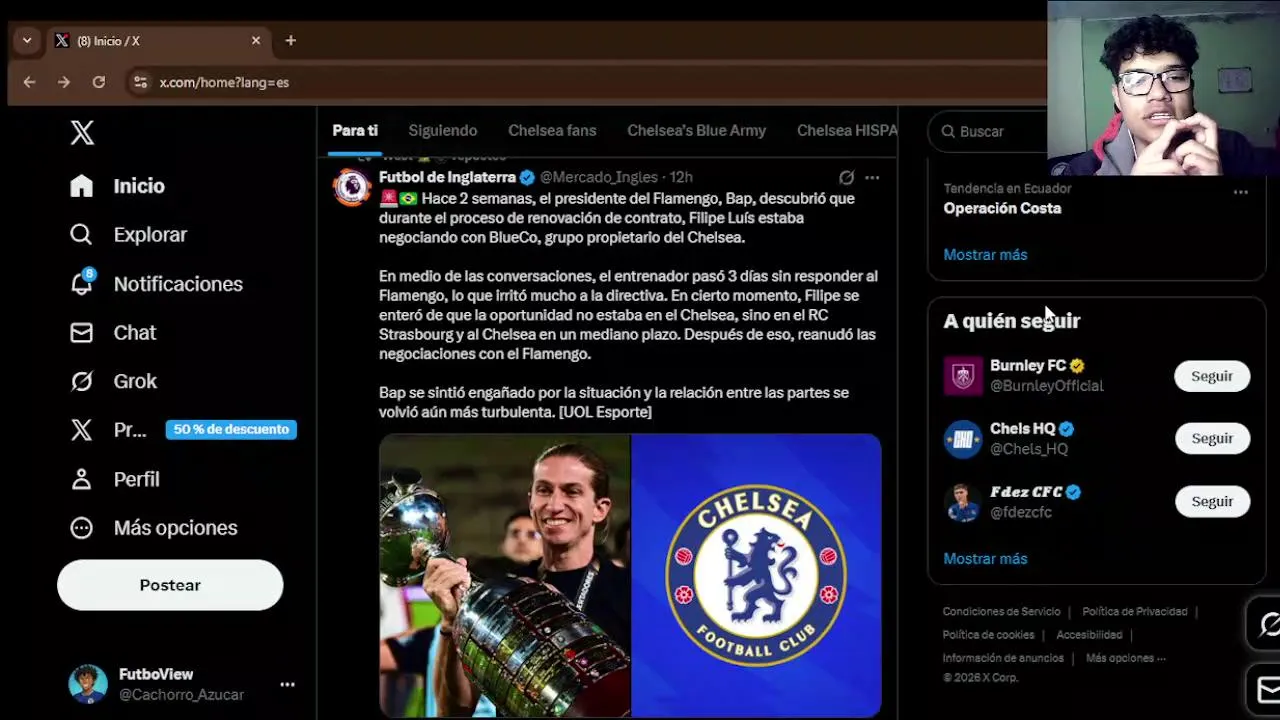Click Burnley FC avatar
This screenshot has width=1280, height=720.
tap(963, 376)
